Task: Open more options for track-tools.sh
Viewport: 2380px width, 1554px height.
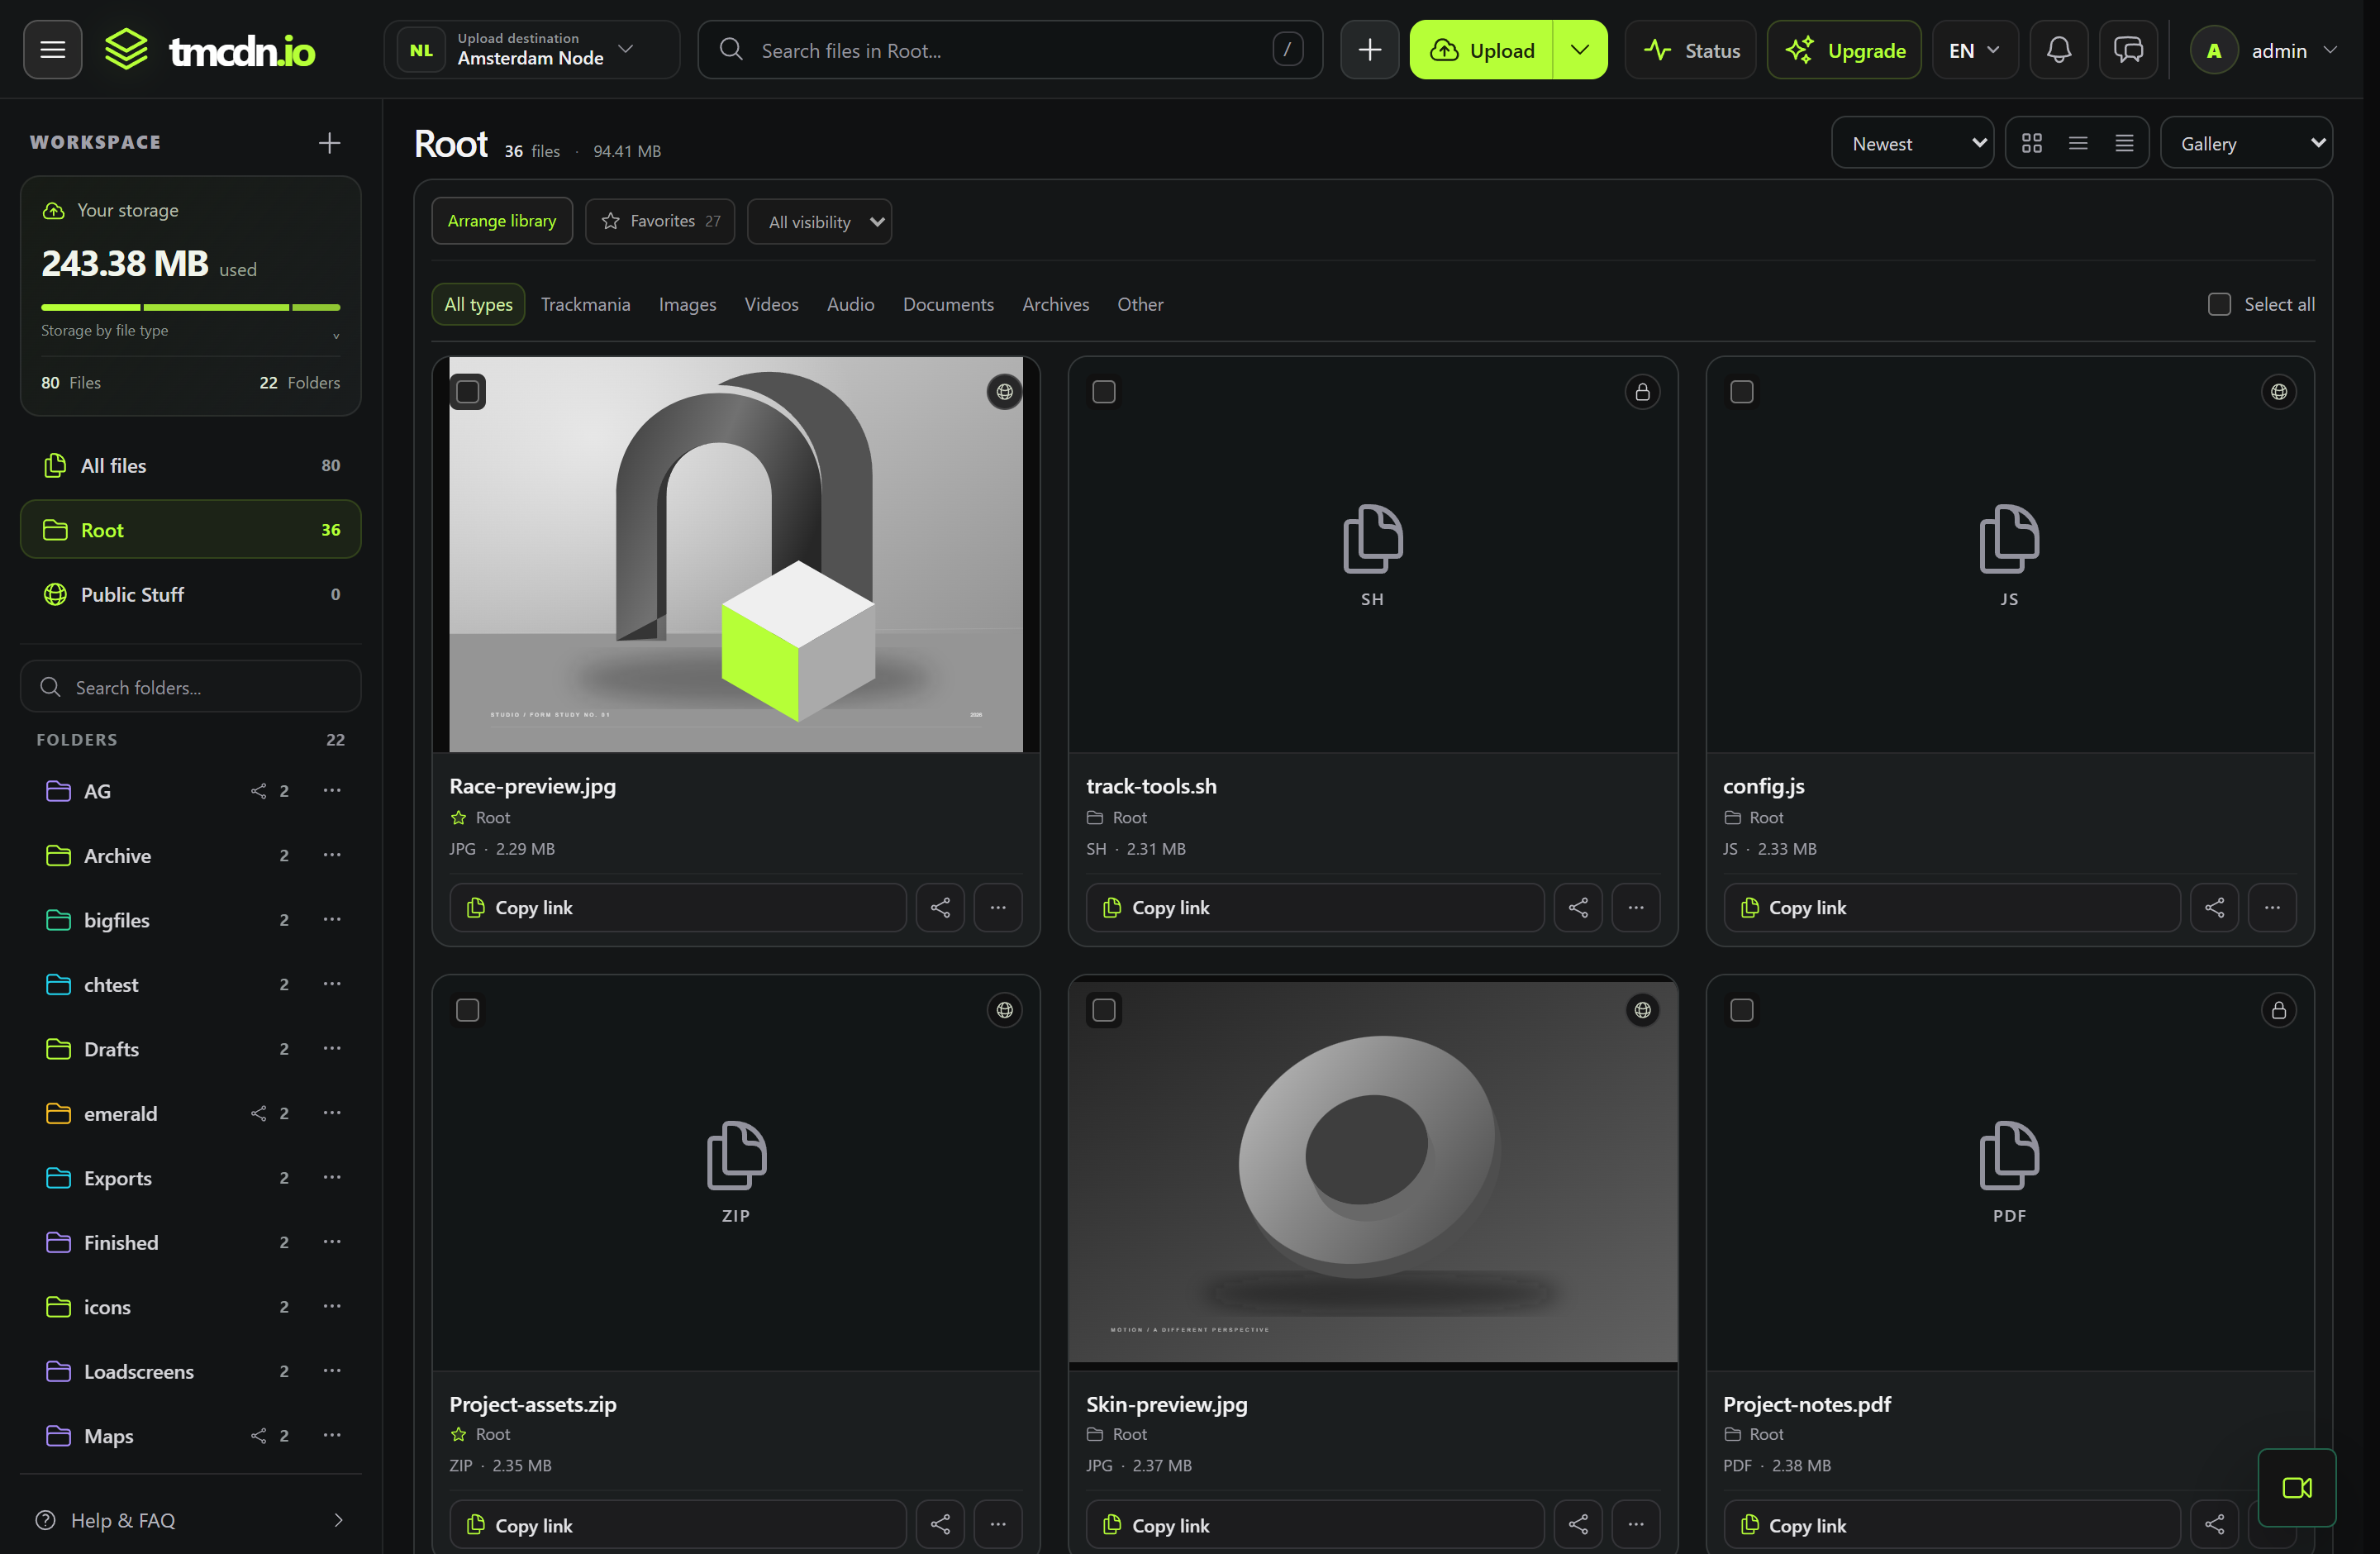Action: pyautogui.click(x=1636, y=907)
